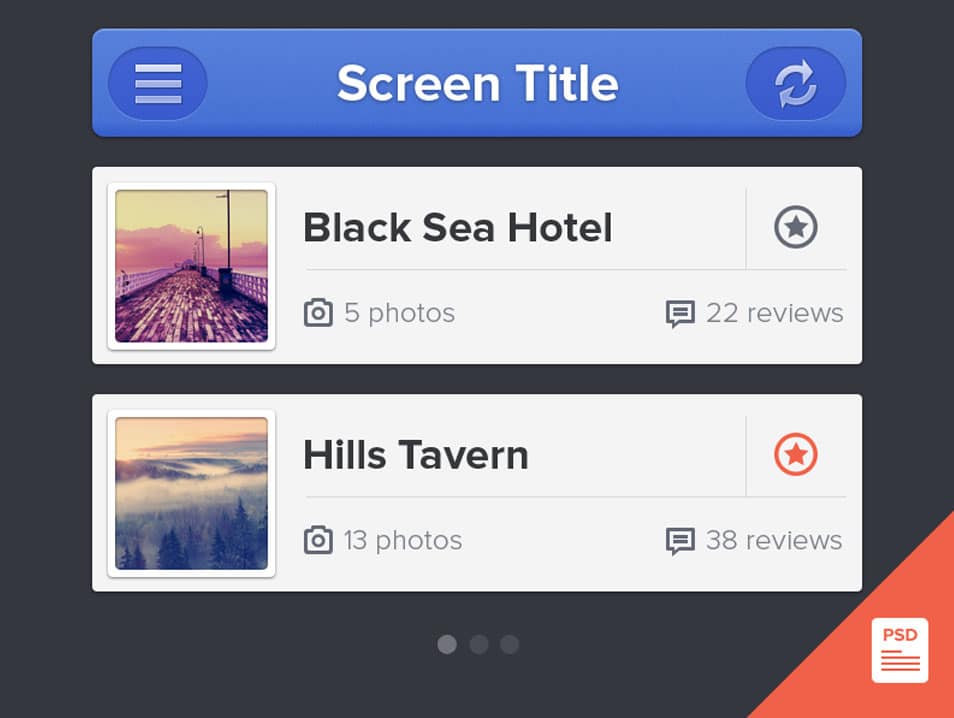Favorite the Black Sea Hotel with the star
The height and width of the screenshot is (718, 954).
pos(797,227)
